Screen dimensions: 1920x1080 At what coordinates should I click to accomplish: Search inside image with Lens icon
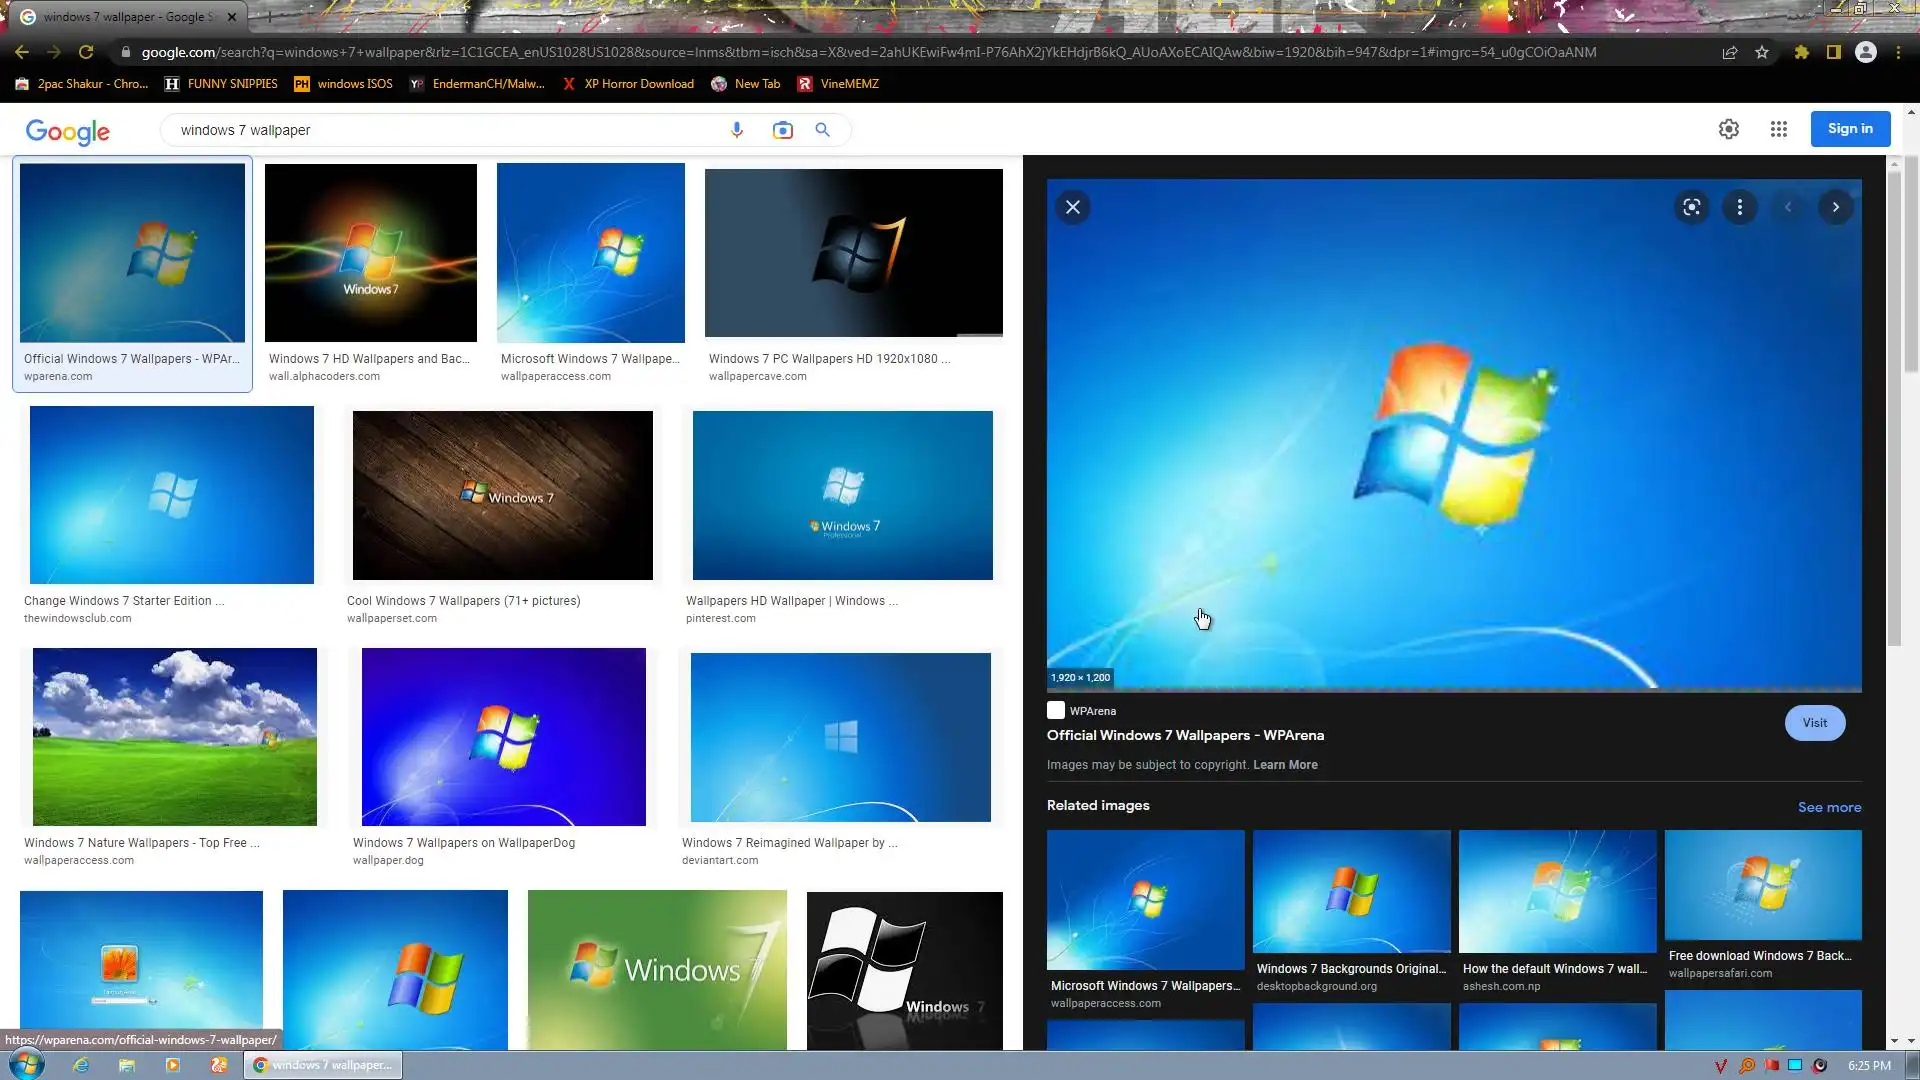pos(1691,207)
